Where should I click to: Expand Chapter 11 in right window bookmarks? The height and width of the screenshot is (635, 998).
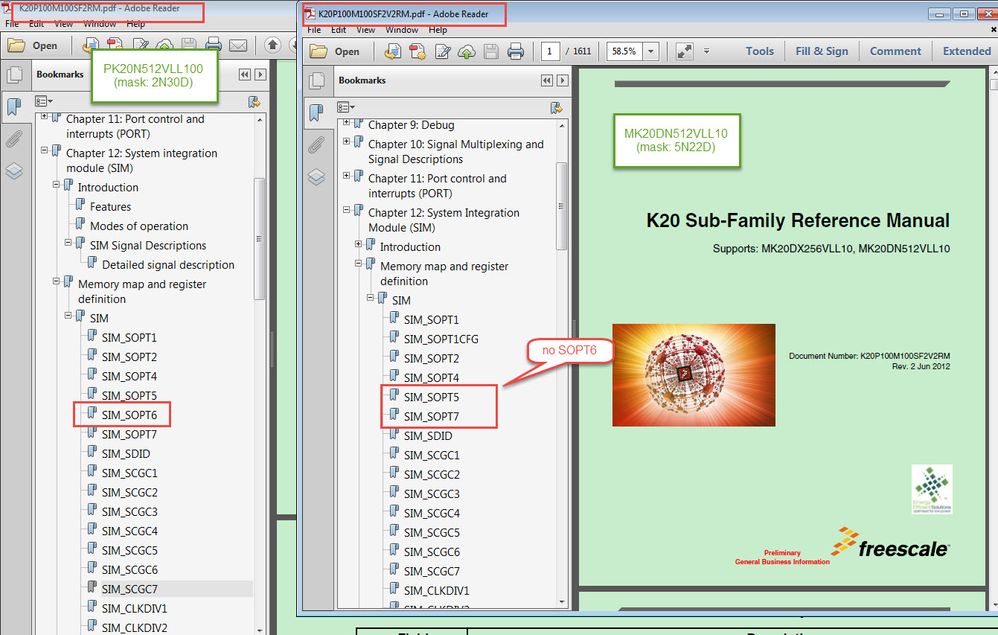[x=346, y=176]
